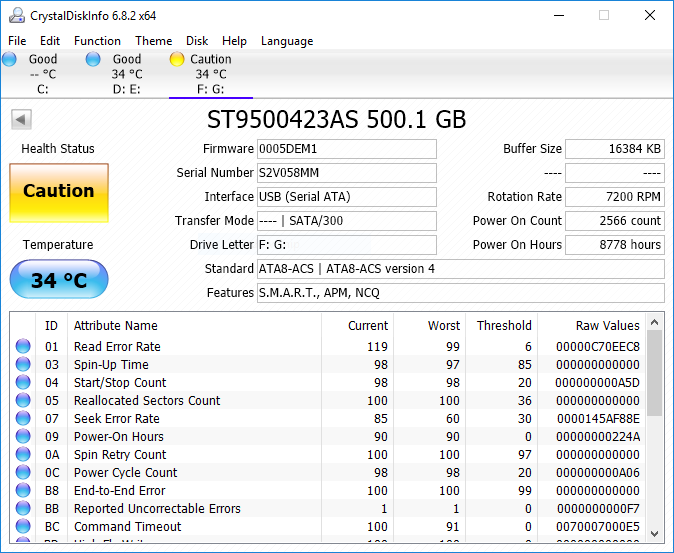Click the status icon for Start/Stop Count
674x553 pixels.
click(x=23, y=382)
